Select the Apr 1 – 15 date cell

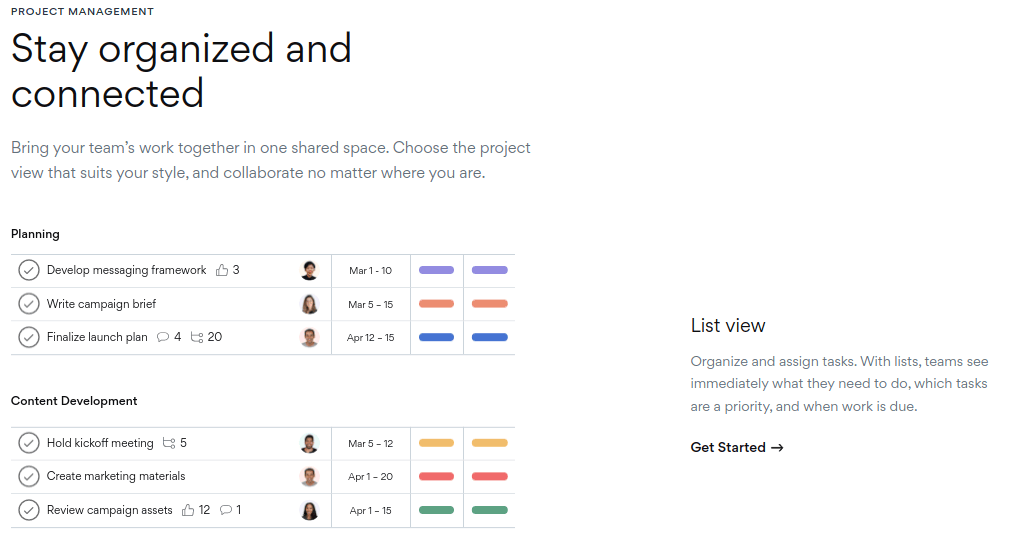pyautogui.click(x=370, y=511)
